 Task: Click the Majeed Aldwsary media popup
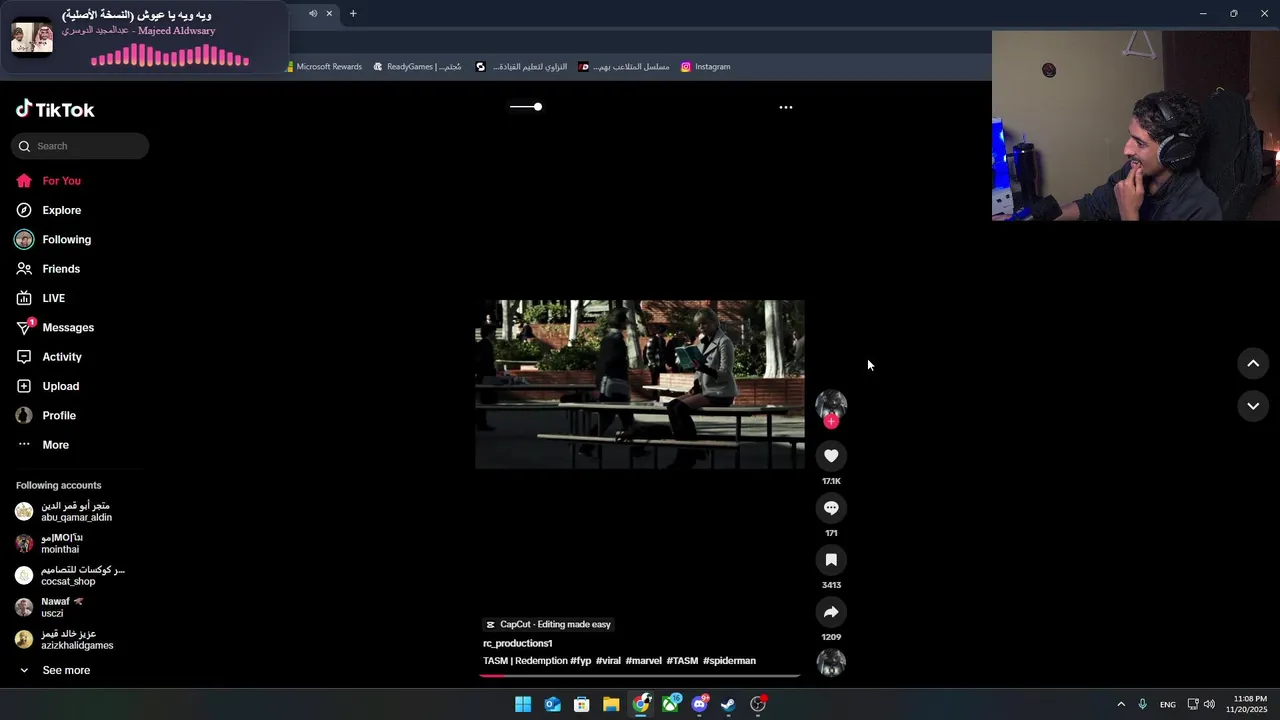(x=144, y=38)
